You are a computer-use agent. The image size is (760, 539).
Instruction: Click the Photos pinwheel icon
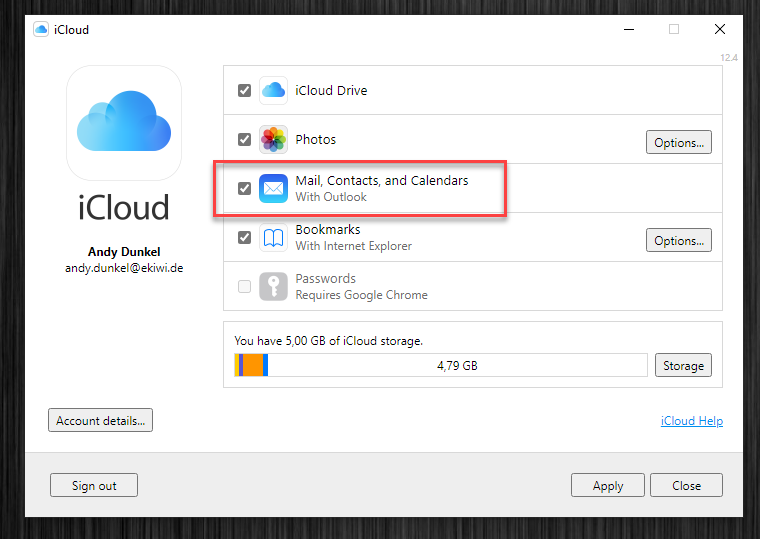(x=273, y=140)
